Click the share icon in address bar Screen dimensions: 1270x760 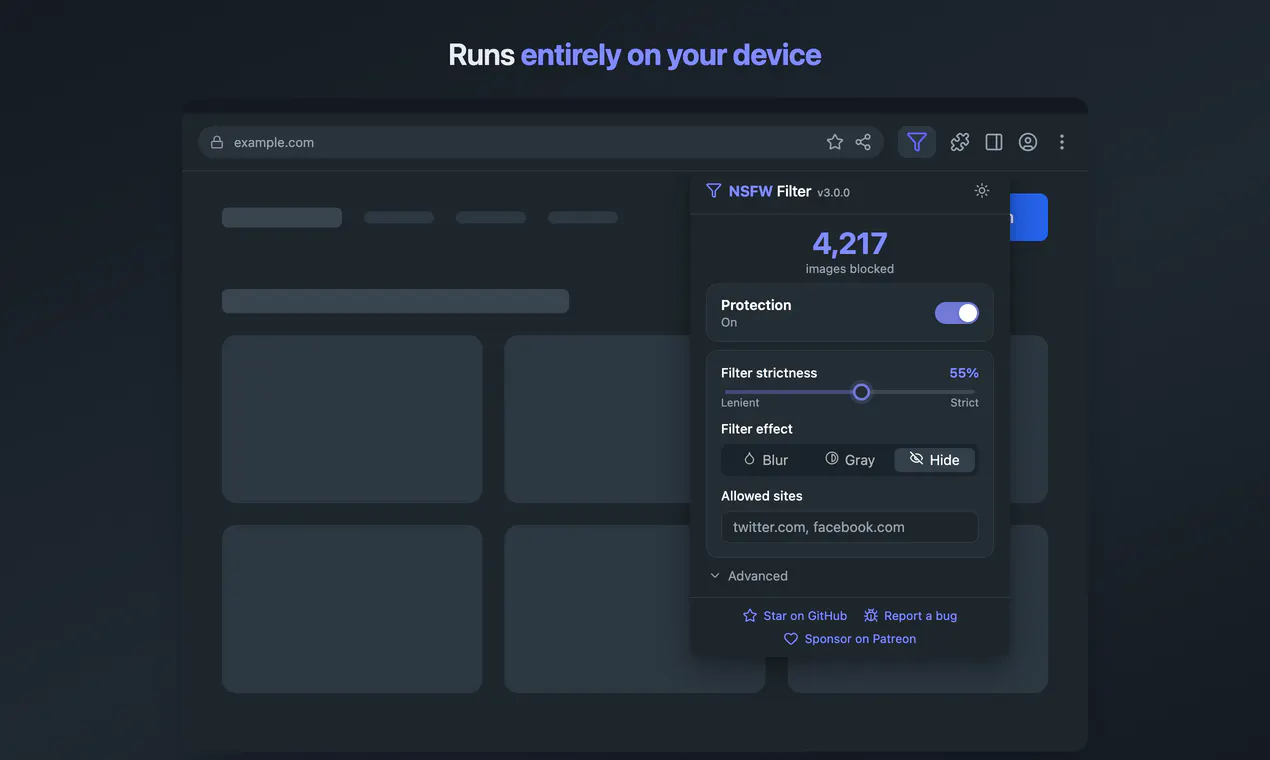tap(863, 142)
